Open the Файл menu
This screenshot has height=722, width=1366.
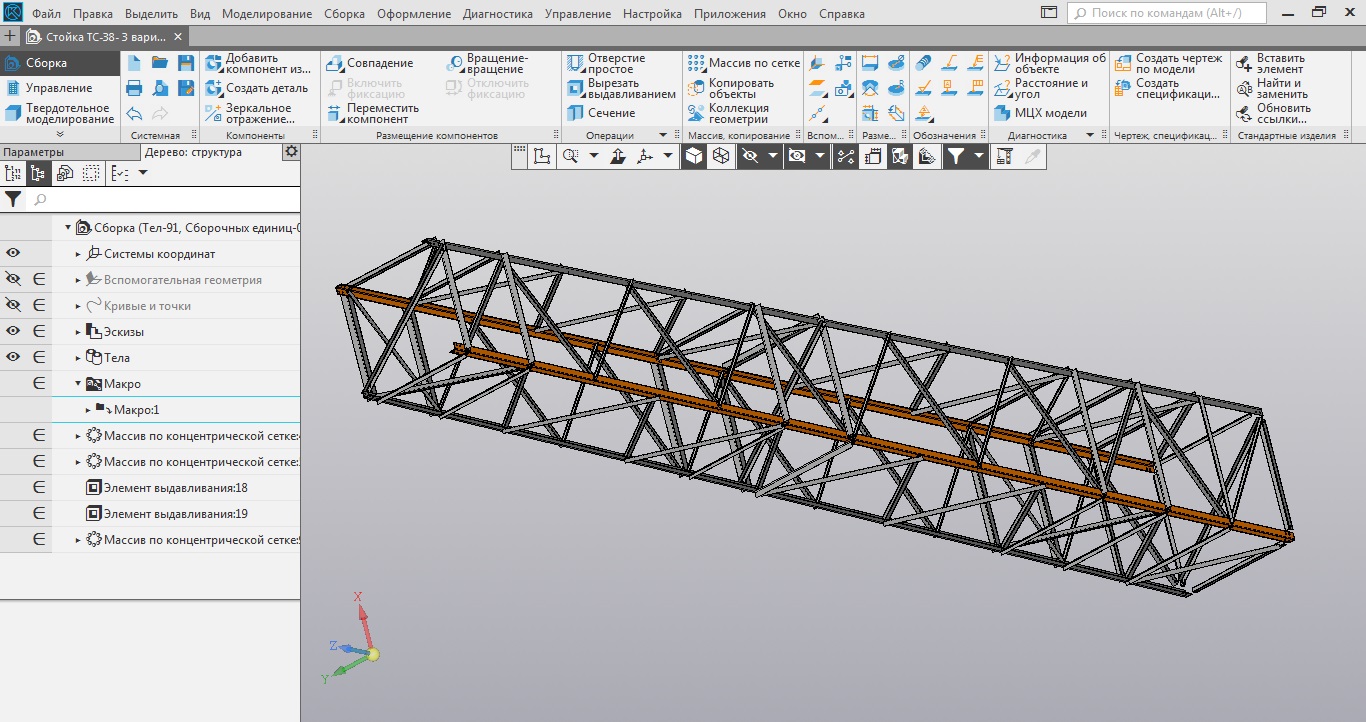point(46,14)
